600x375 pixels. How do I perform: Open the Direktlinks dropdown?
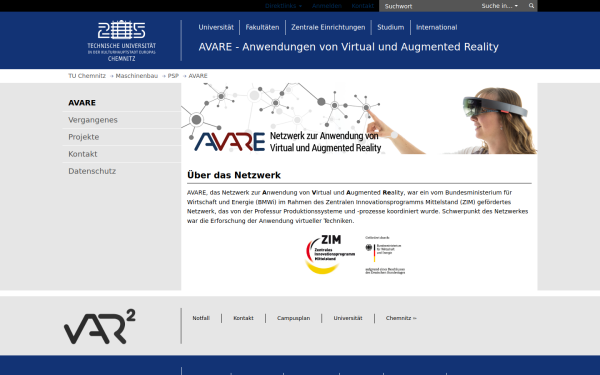click(283, 6)
